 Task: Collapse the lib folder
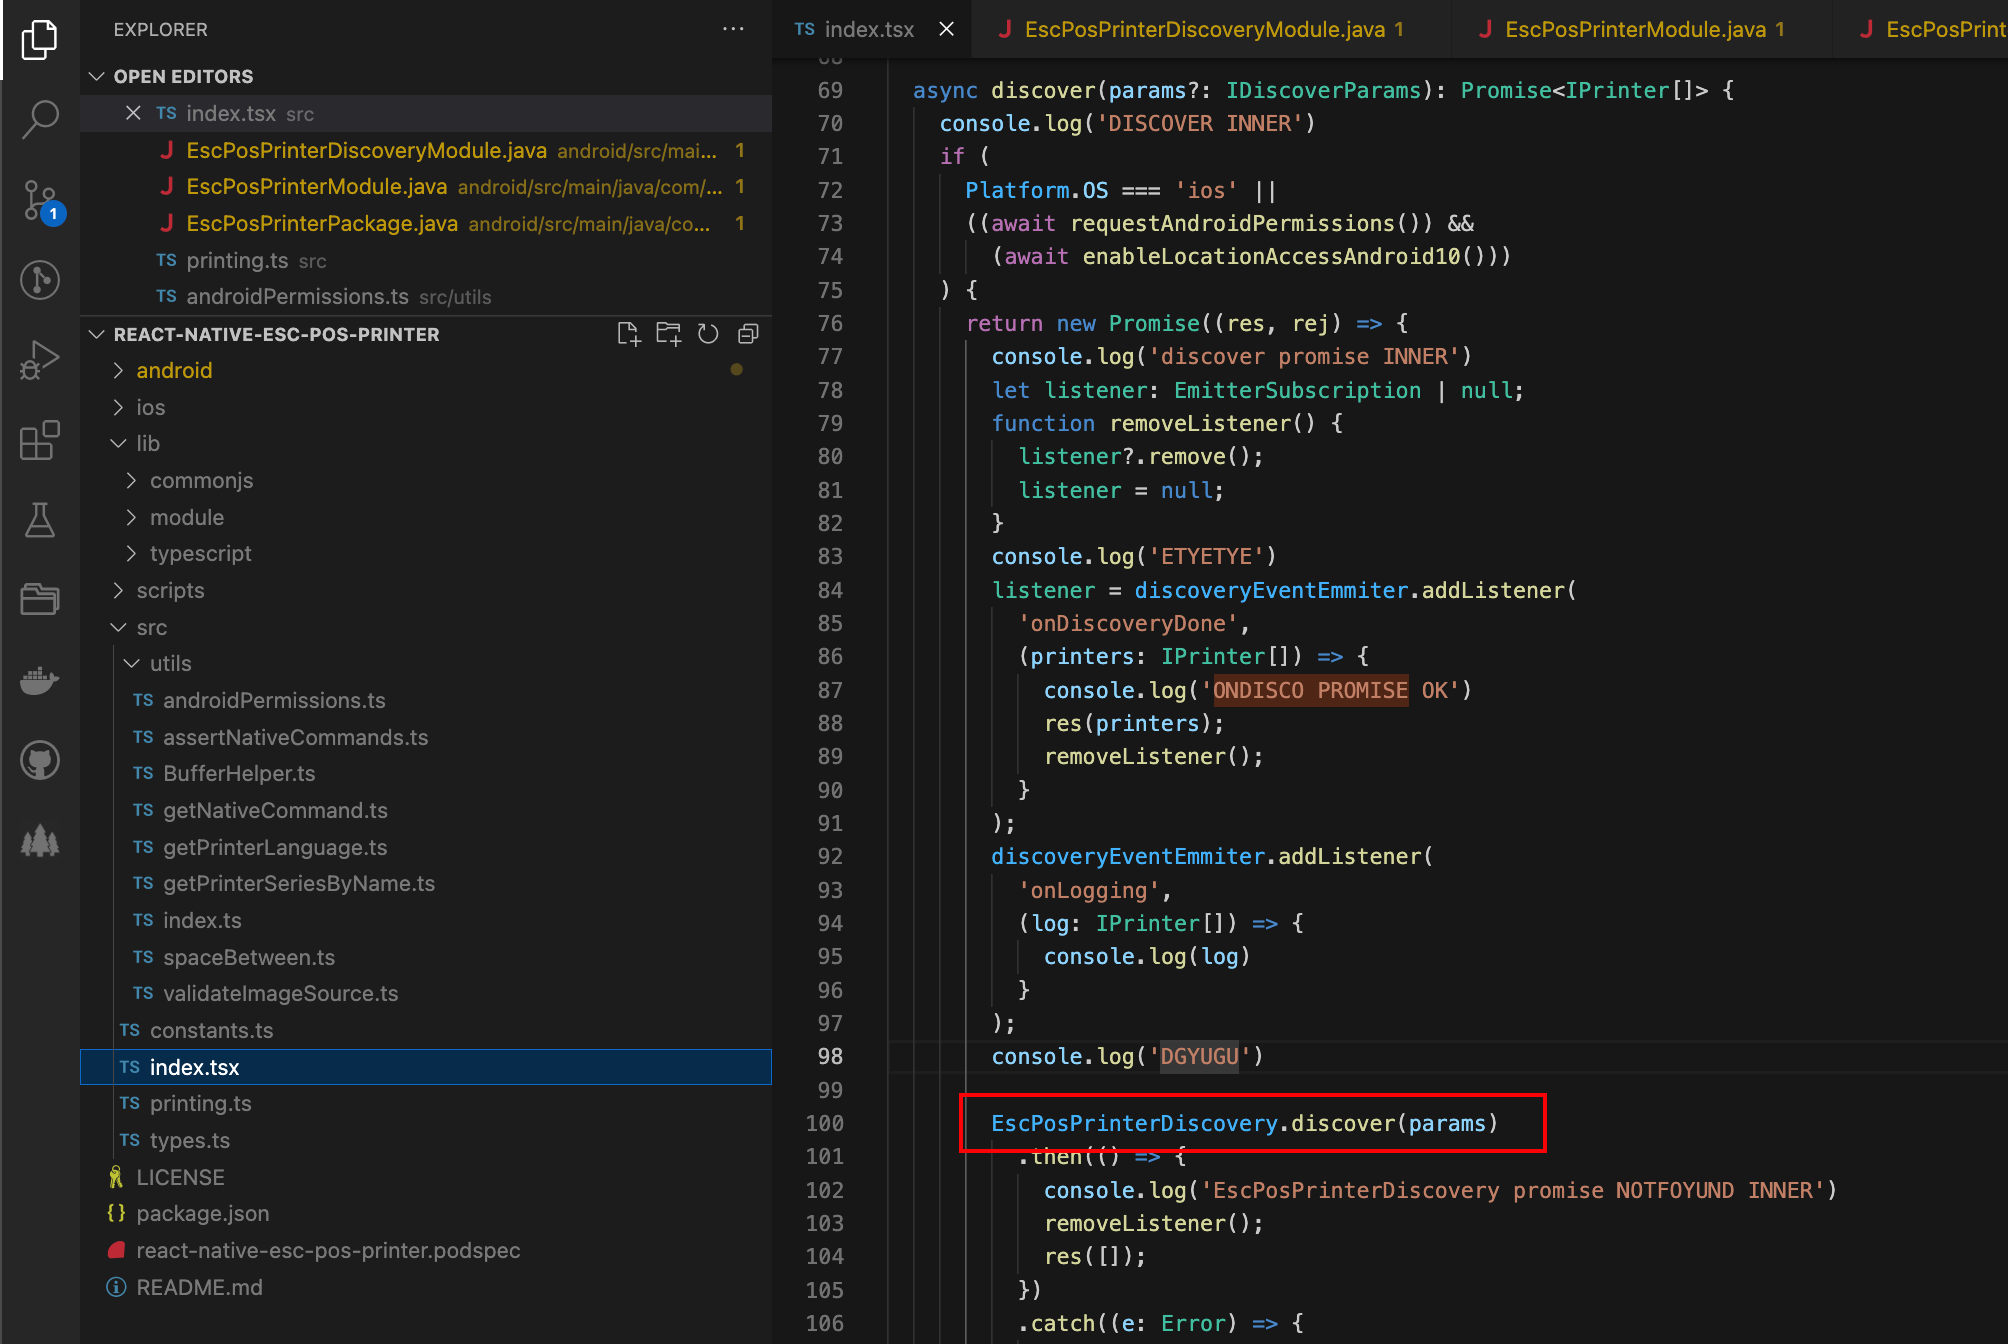click(147, 444)
